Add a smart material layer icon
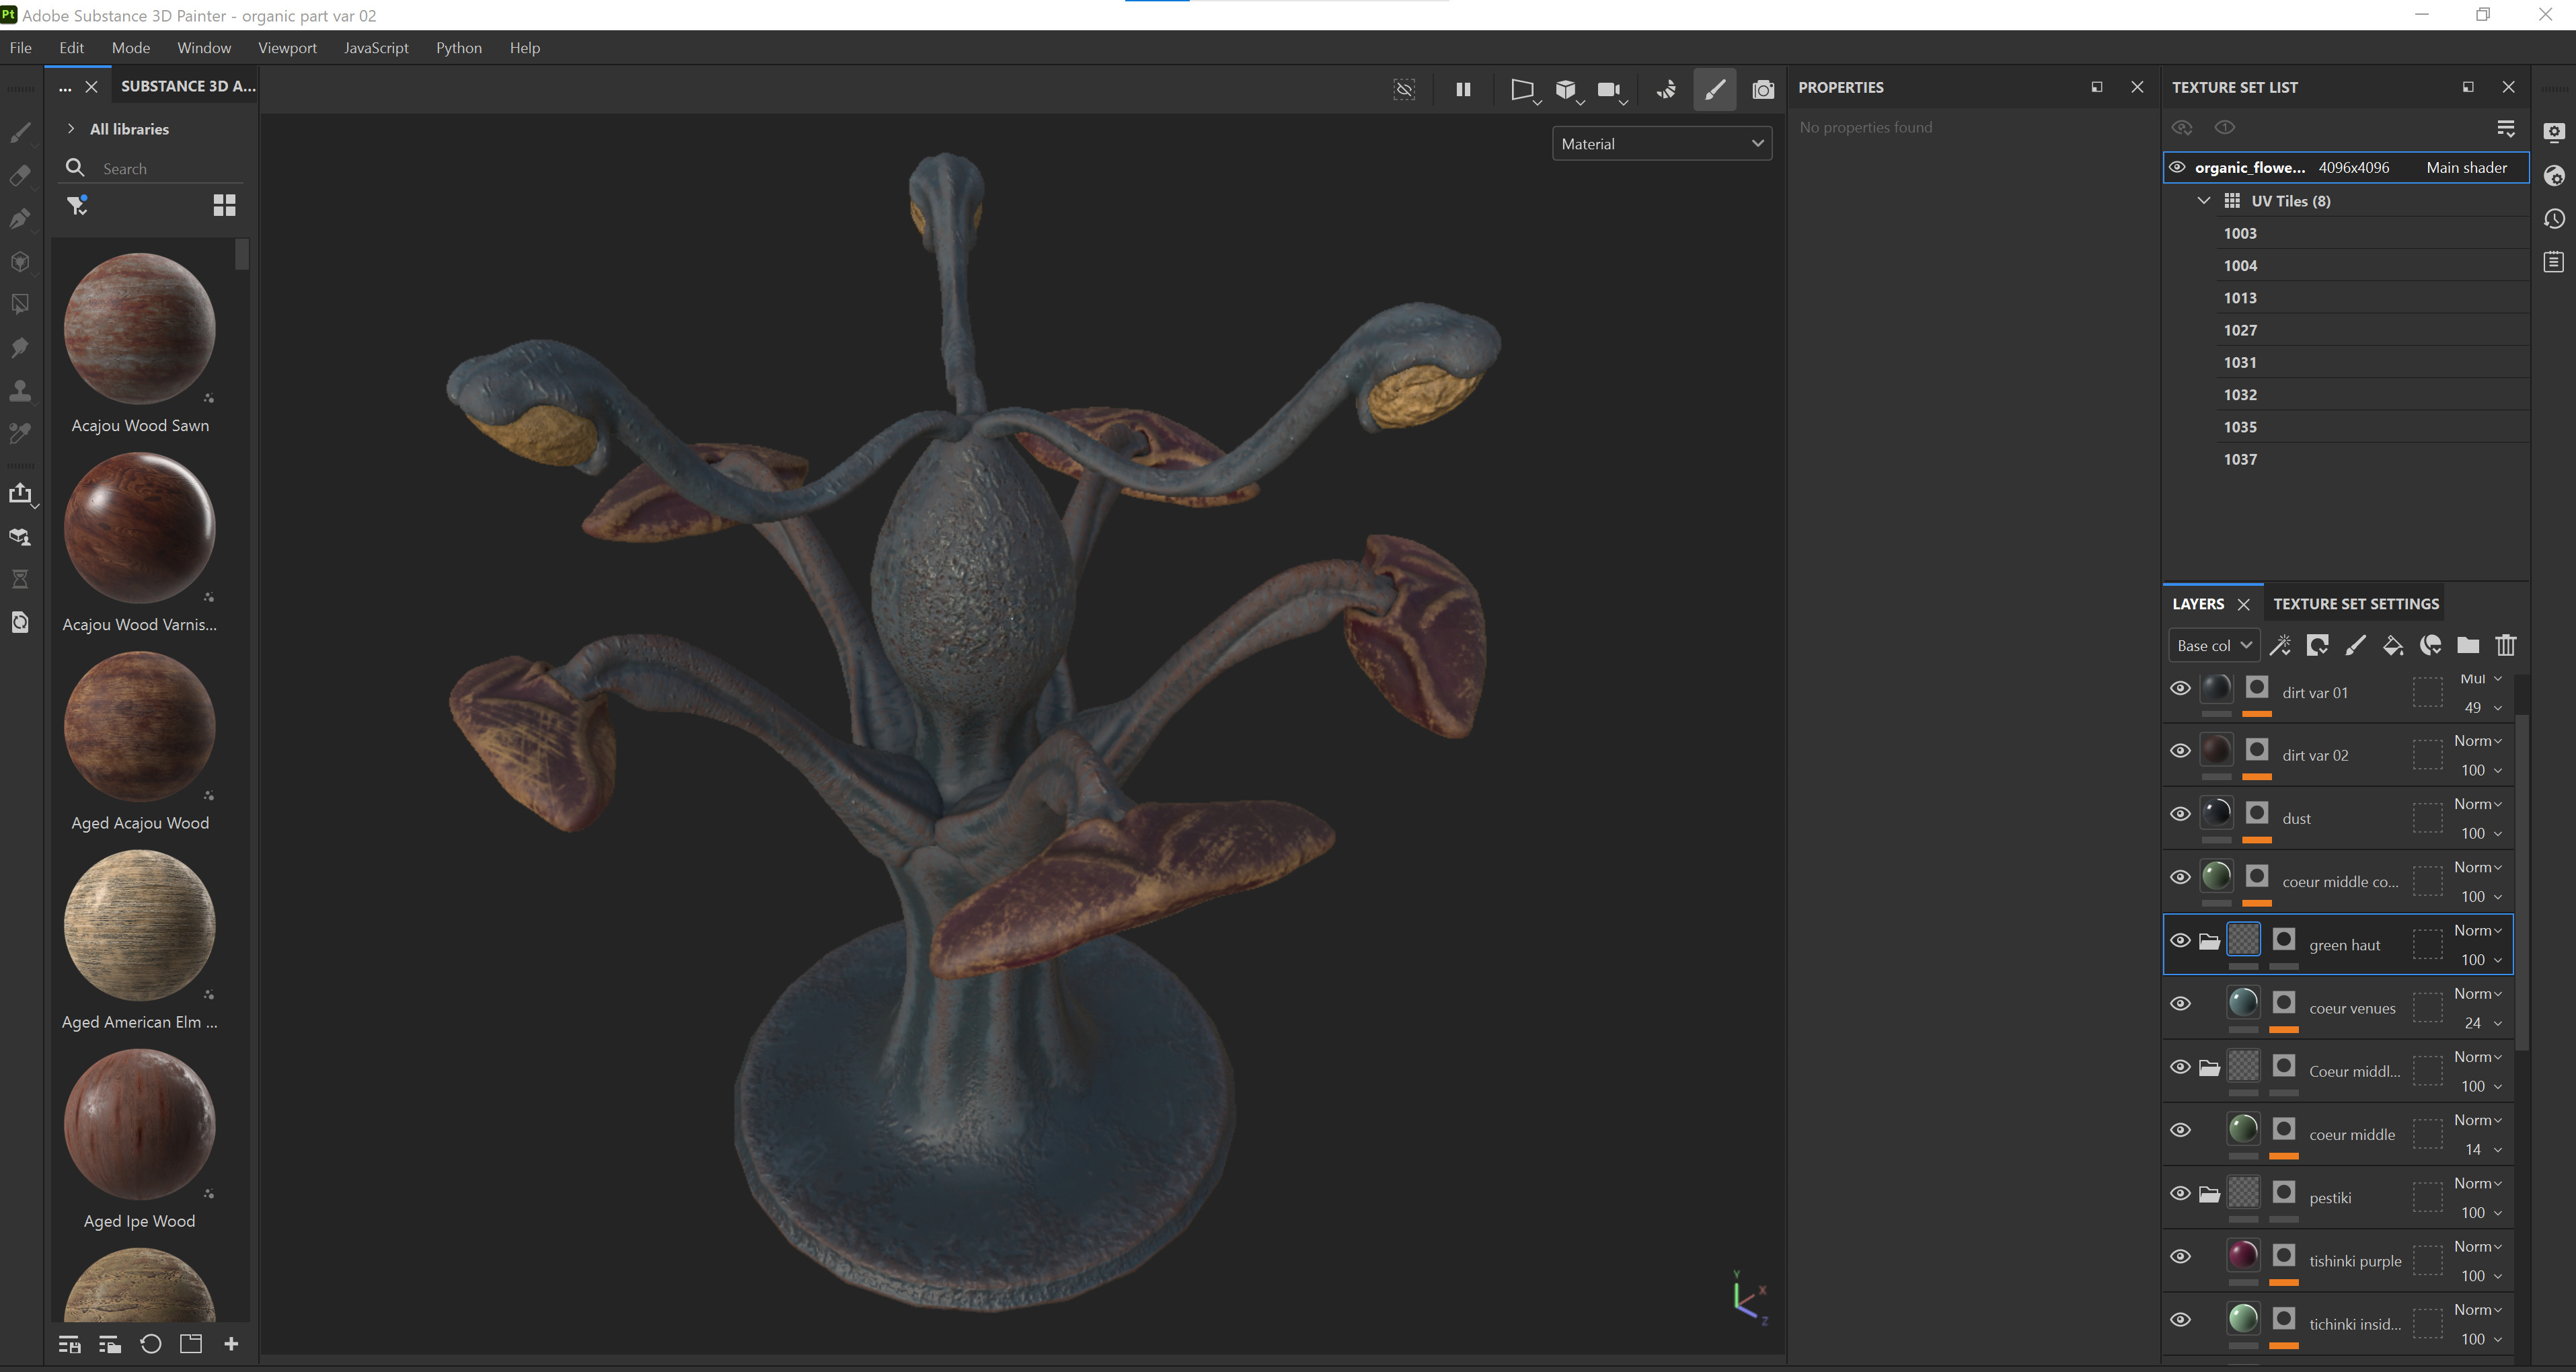The height and width of the screenshot is (1372, 2576). [x=2430, y=645]
